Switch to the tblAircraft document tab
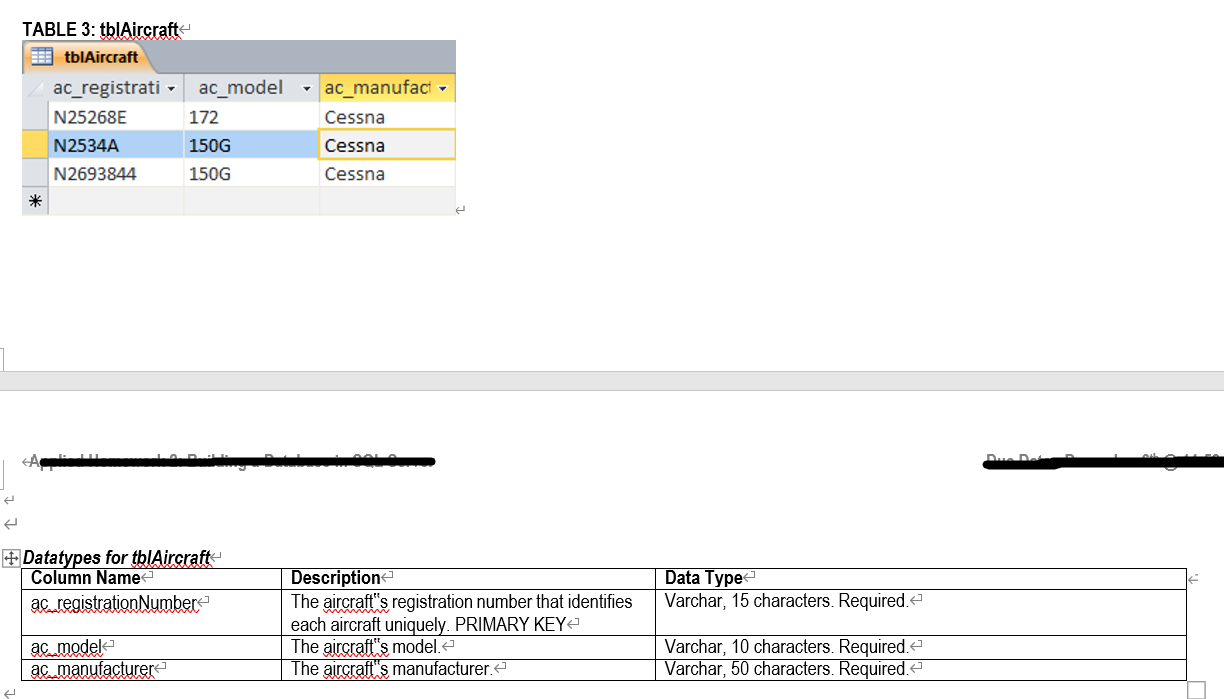 [x=100, y=57]
